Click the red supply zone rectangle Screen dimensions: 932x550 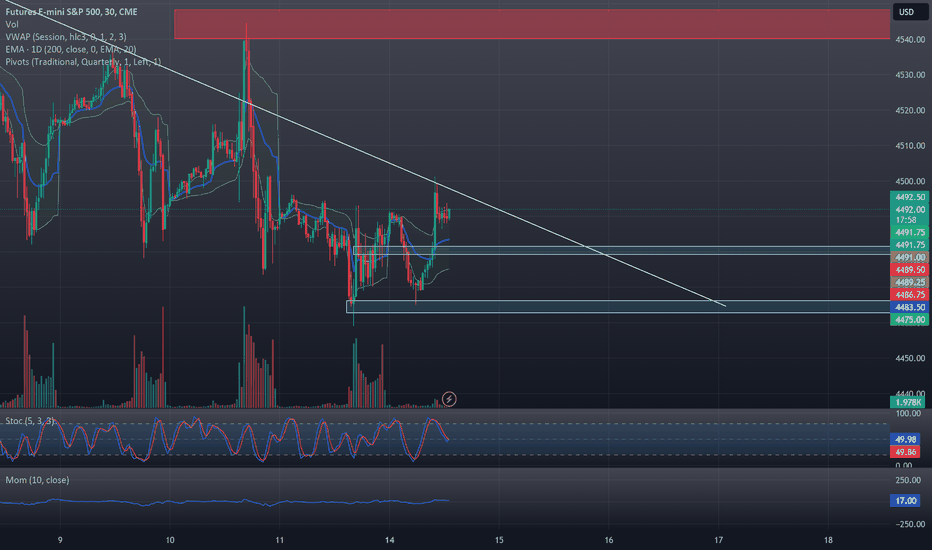(x=532, y=24)
